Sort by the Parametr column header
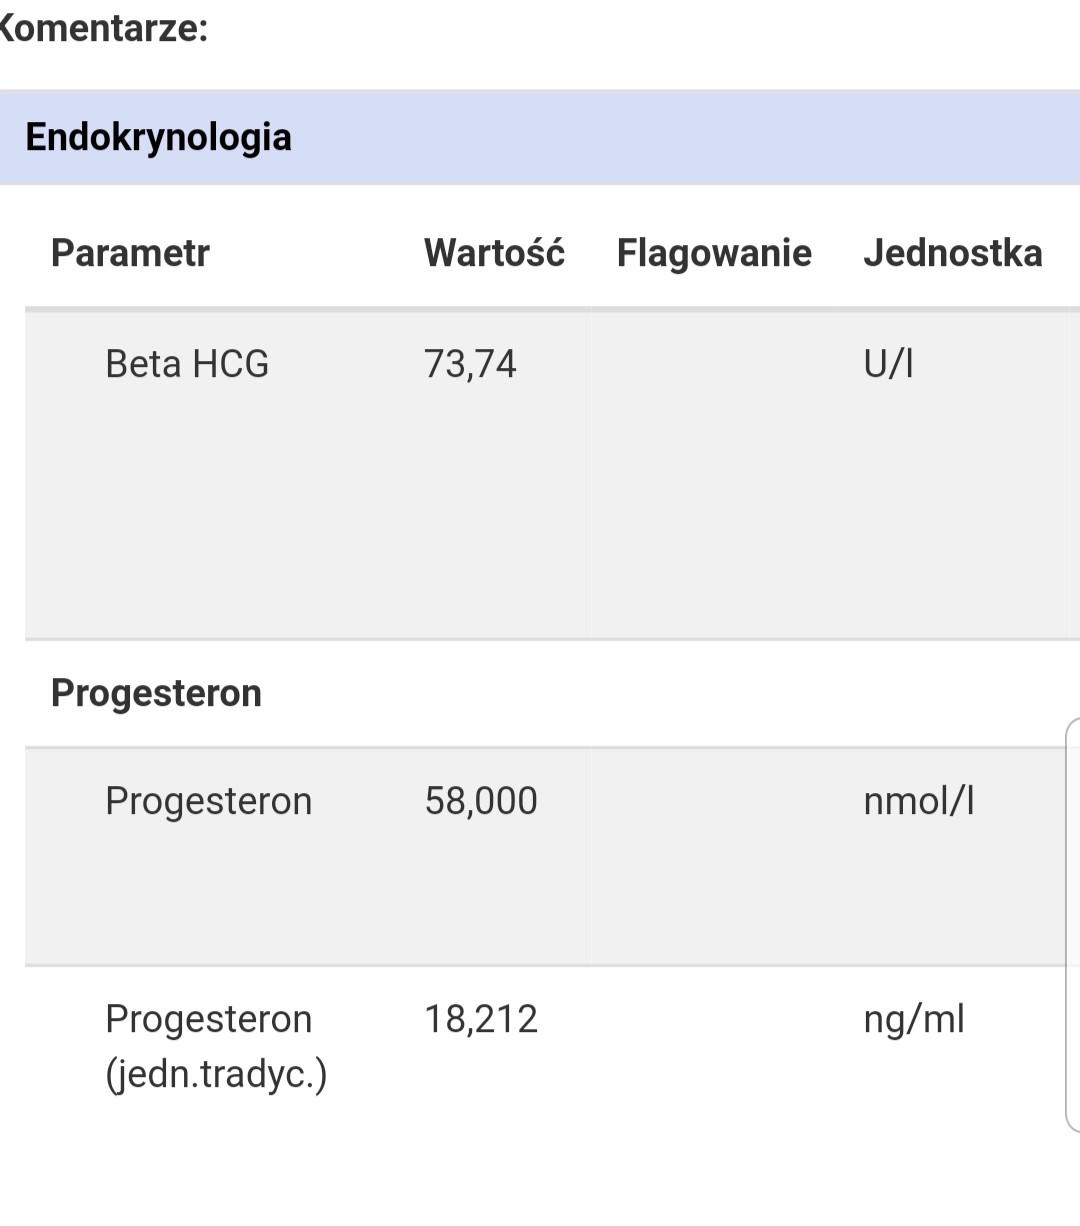Viewport: 1080px width, 1226px height. click(130, 253)
